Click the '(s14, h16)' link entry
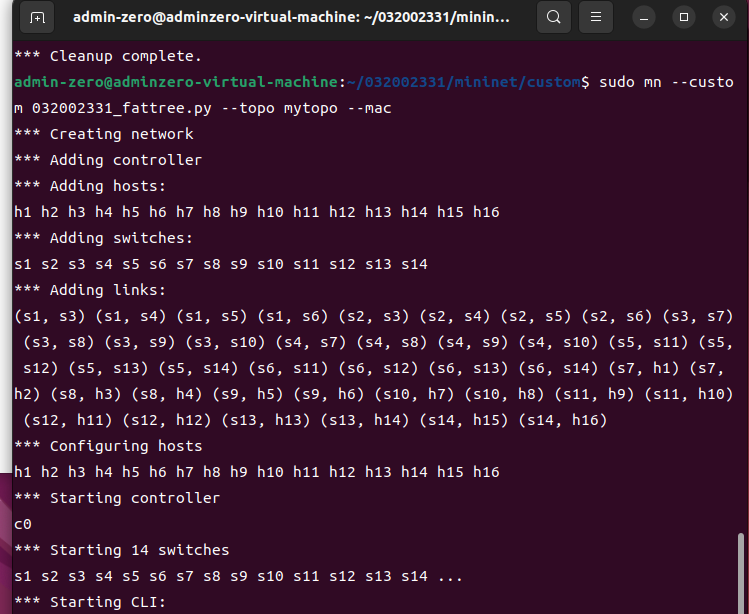 click(x=563, y=420)
